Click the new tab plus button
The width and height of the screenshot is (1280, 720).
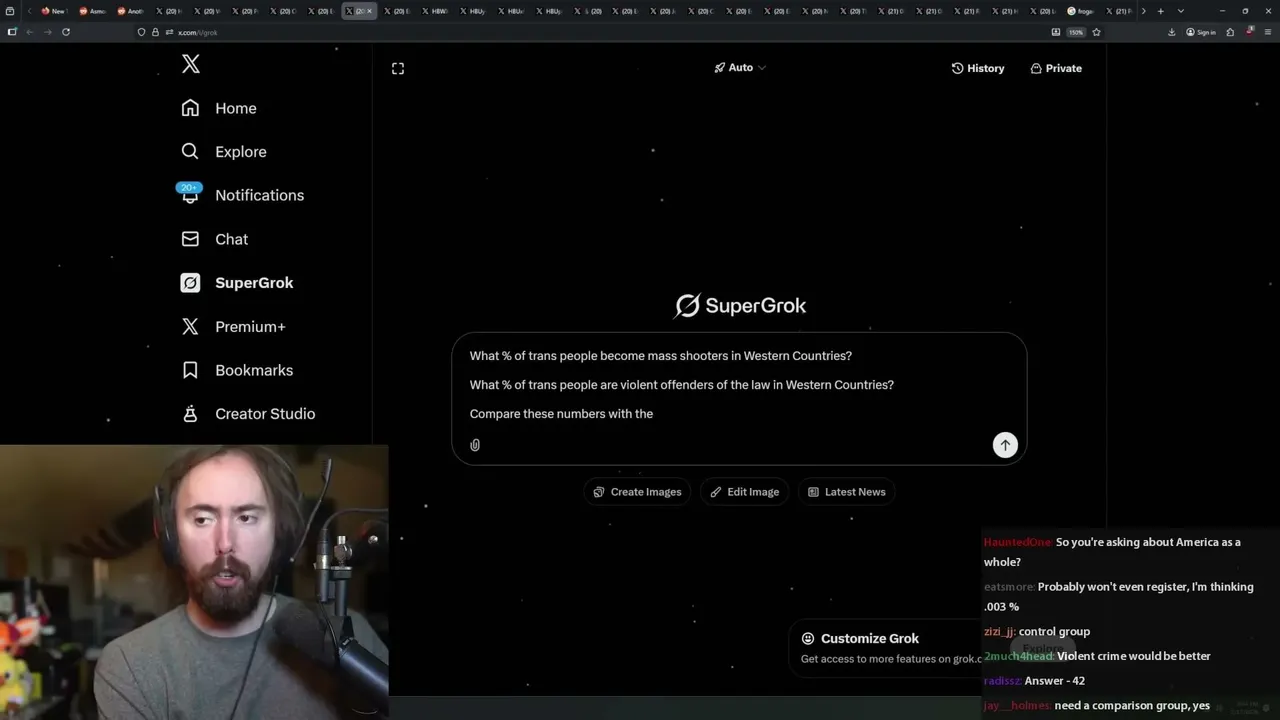click(1160, 11)
